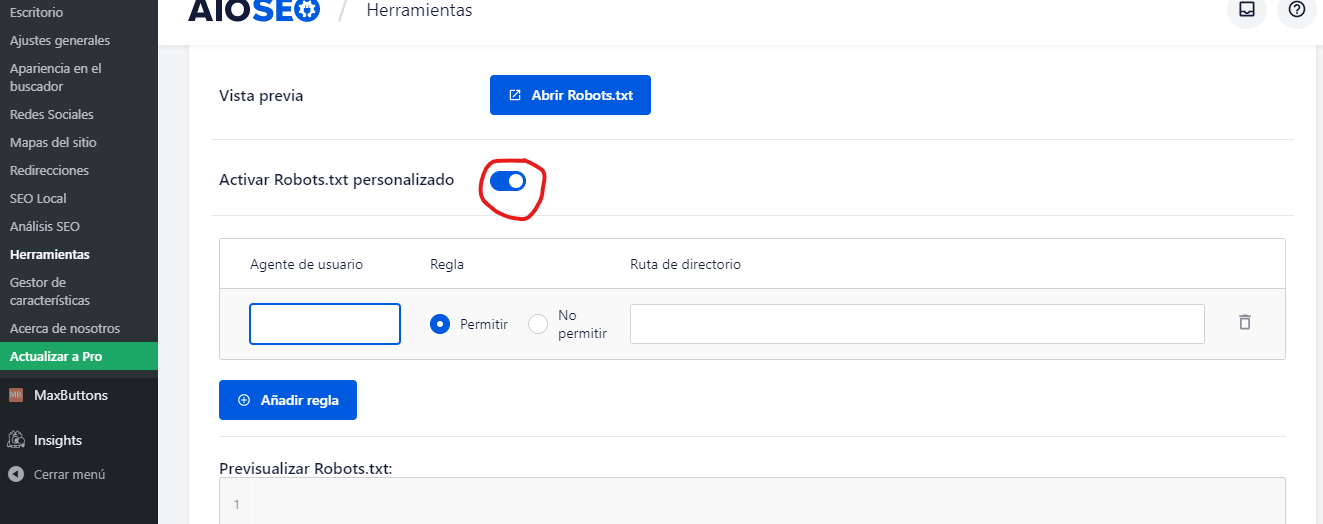Screen dimensions: 1323x524
Task: Click the Cerrar menú collapse arrow icon
Action: (x=16, y=475)
